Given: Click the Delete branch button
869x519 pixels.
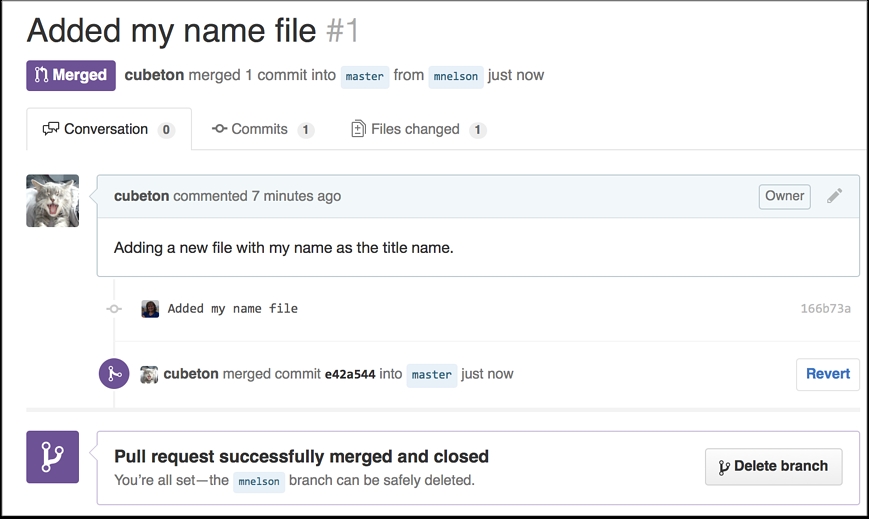Looking at the screenshot, I should pos(774,466).
